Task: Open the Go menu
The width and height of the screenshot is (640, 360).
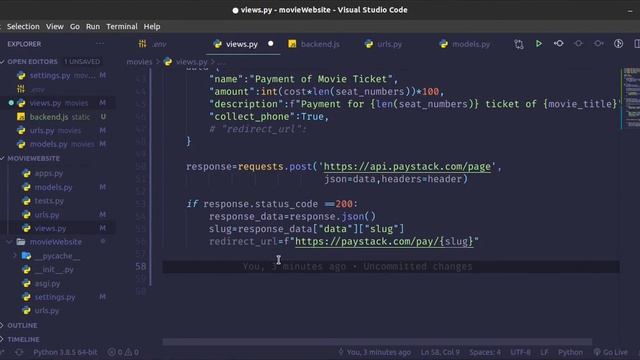Action: tap(75, 27)
